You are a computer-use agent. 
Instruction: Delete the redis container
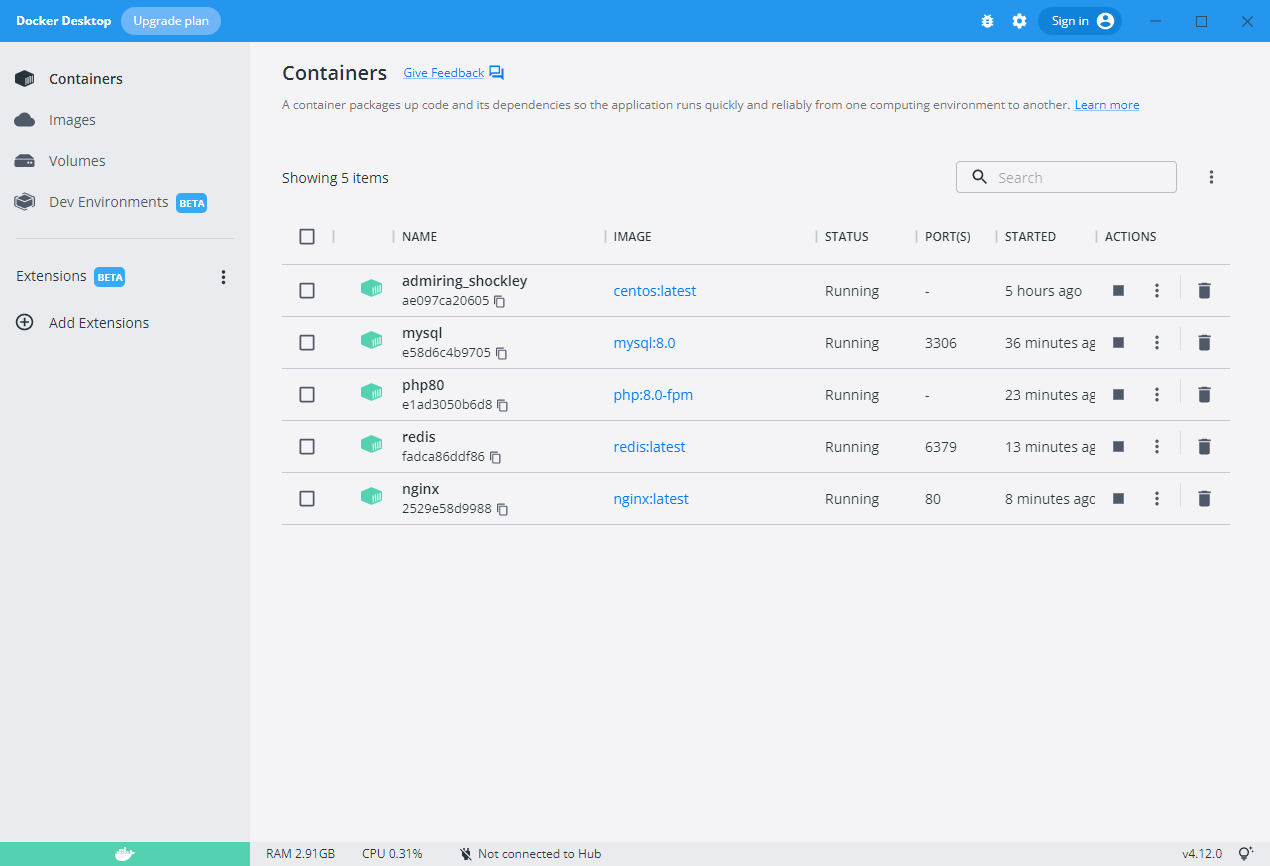pyautogui.click(x=1204, y=446)
